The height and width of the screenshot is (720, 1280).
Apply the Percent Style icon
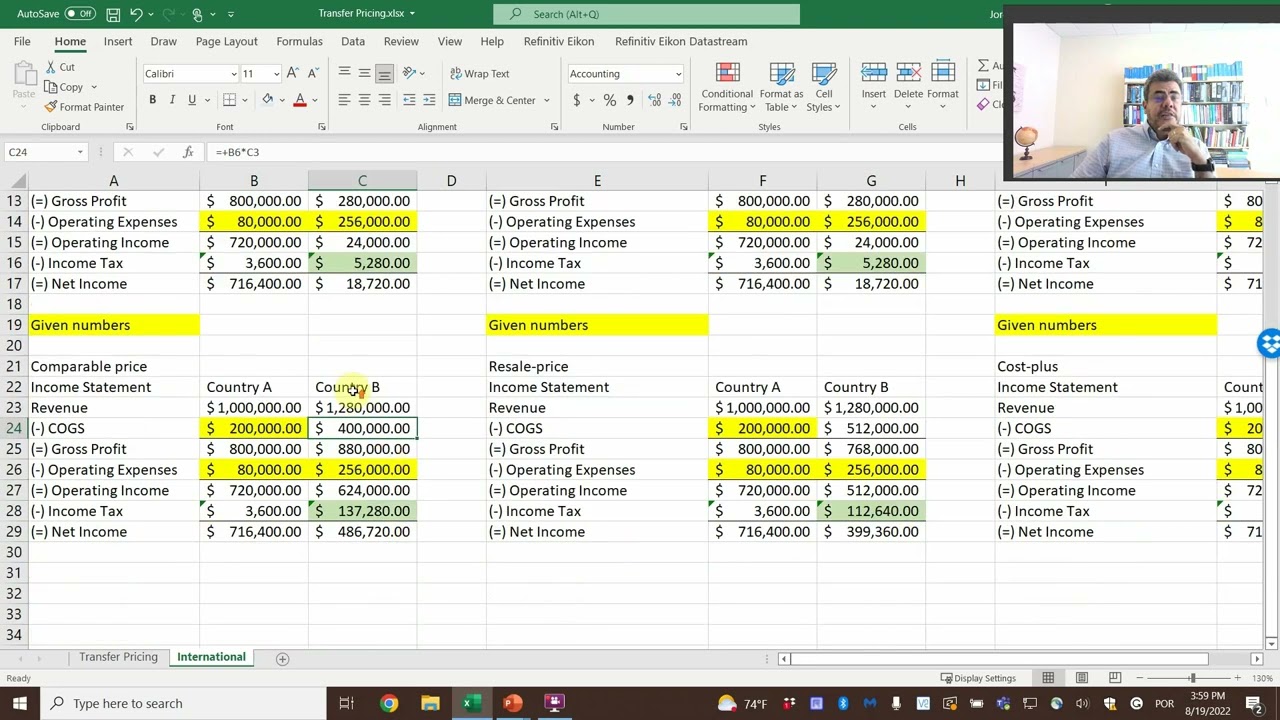609,100
